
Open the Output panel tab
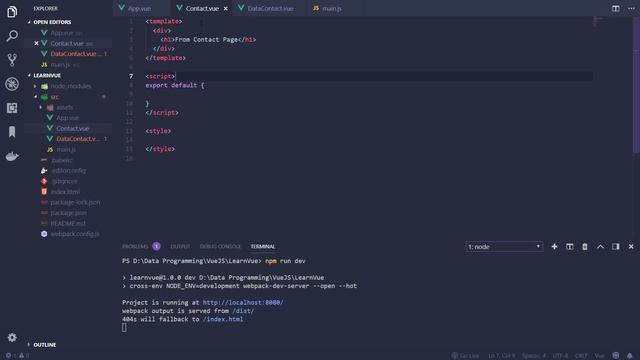click(x=180, y=247)
